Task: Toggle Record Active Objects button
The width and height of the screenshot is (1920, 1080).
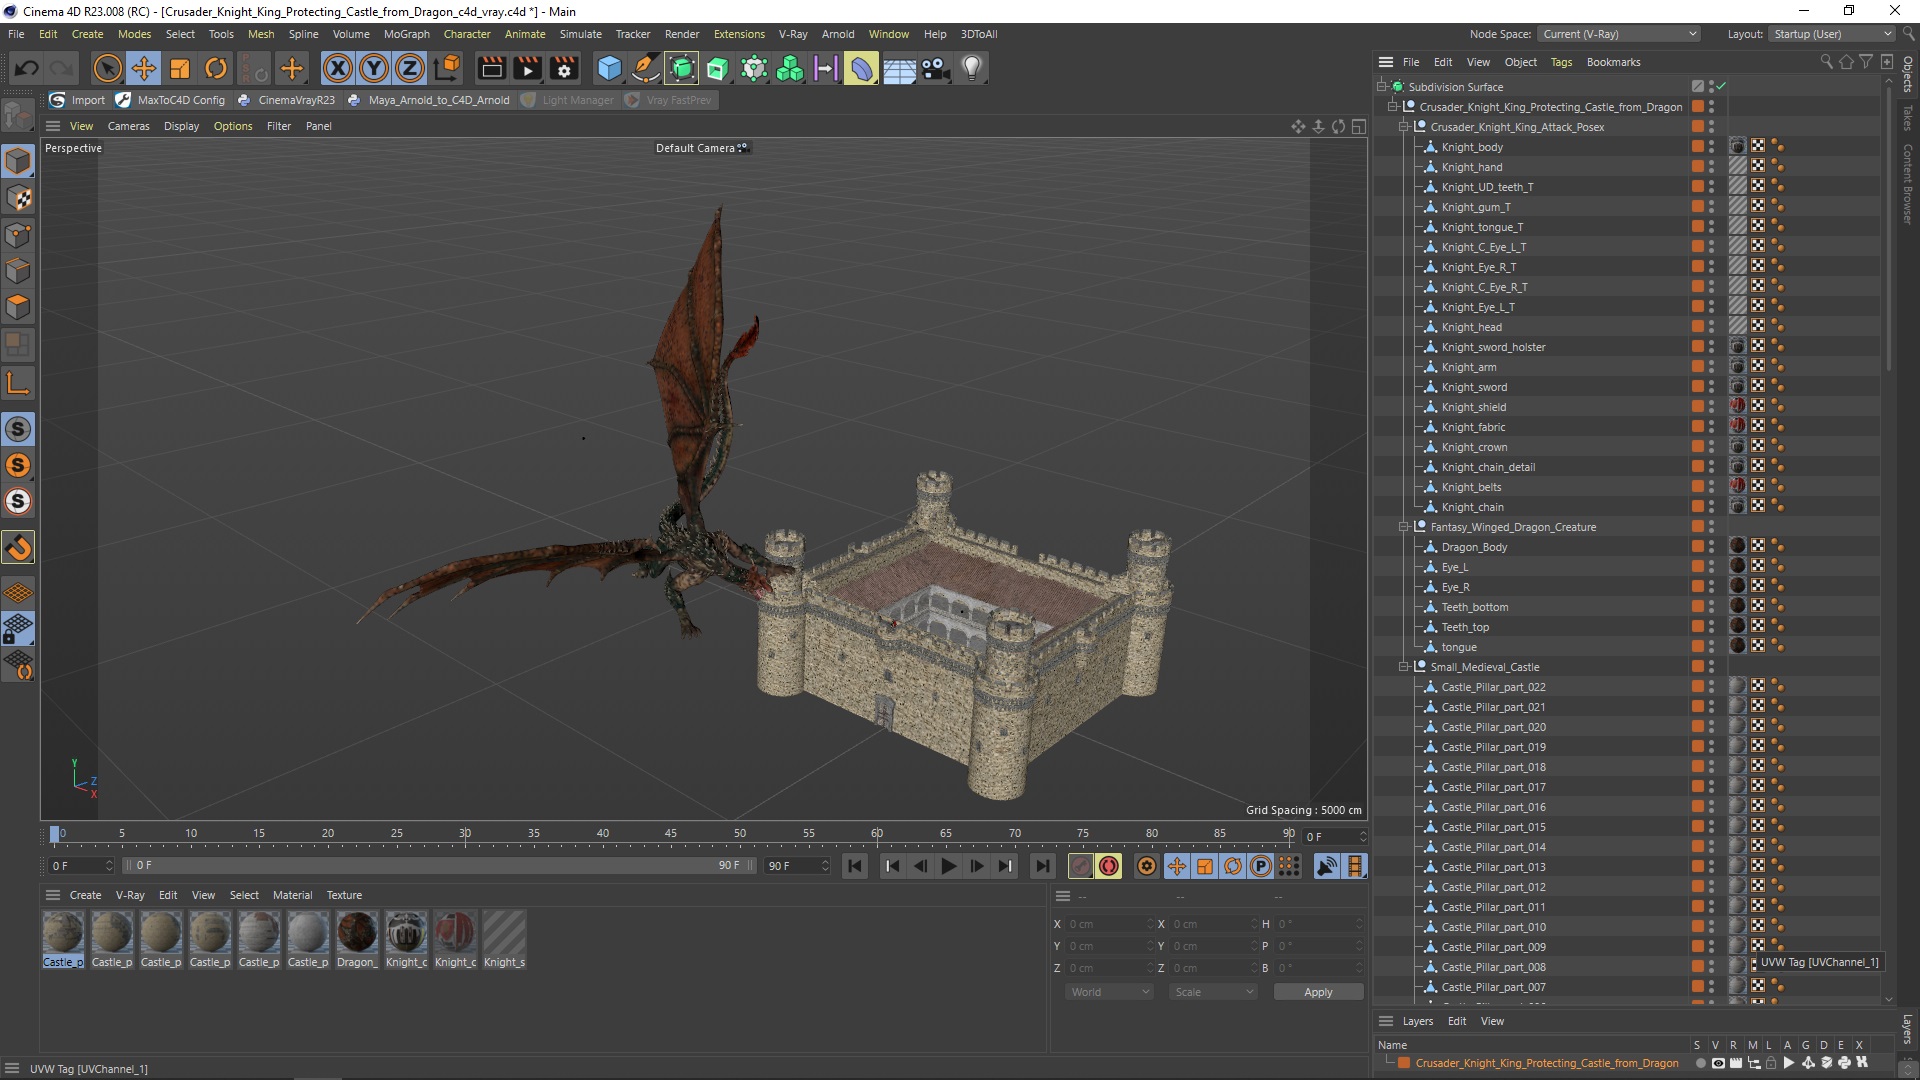Action: (1081, 866)
